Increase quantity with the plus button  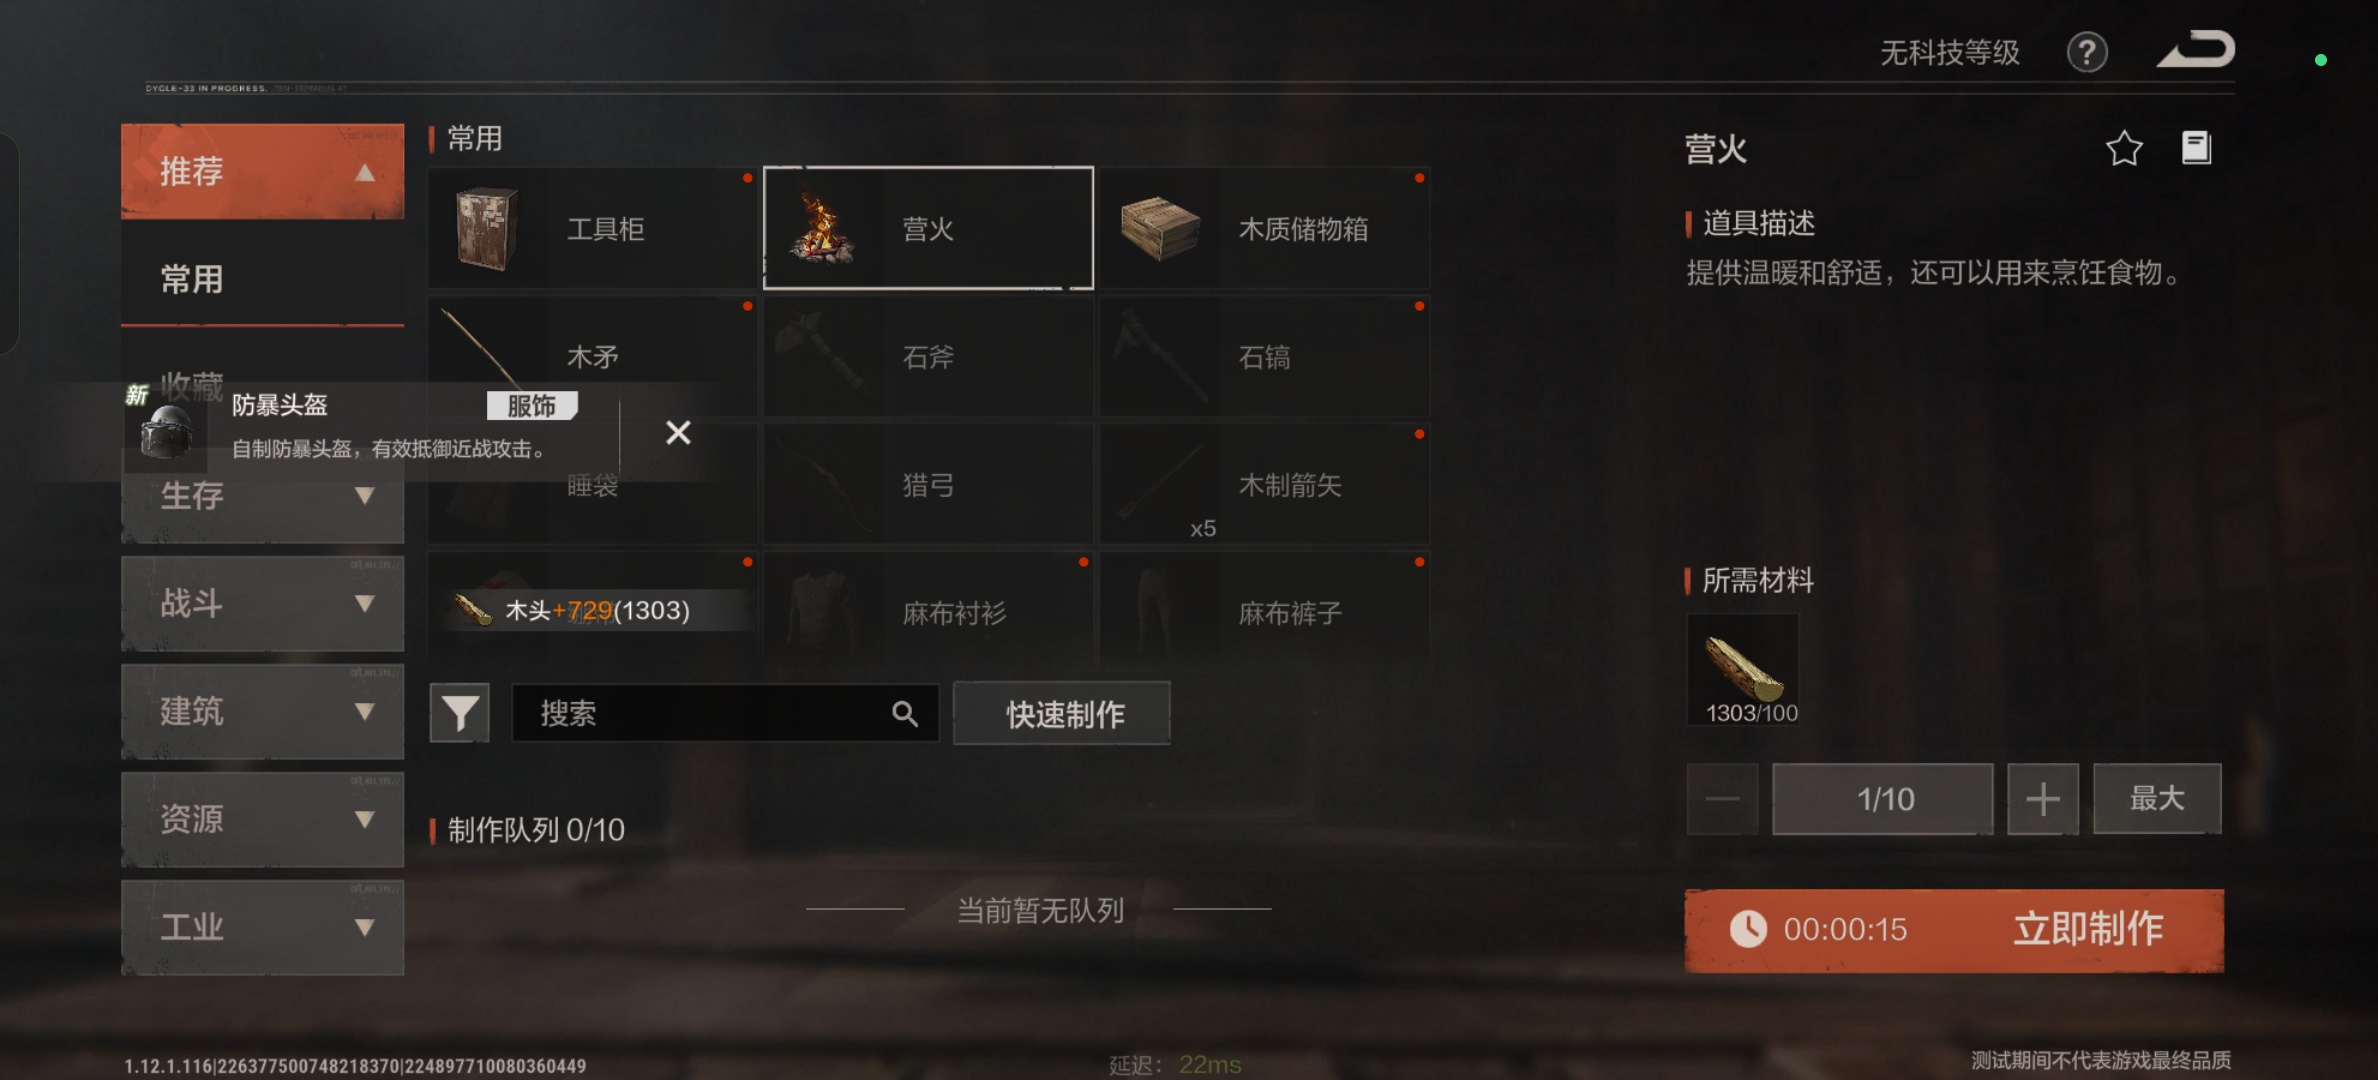[x=2043, y=799]
